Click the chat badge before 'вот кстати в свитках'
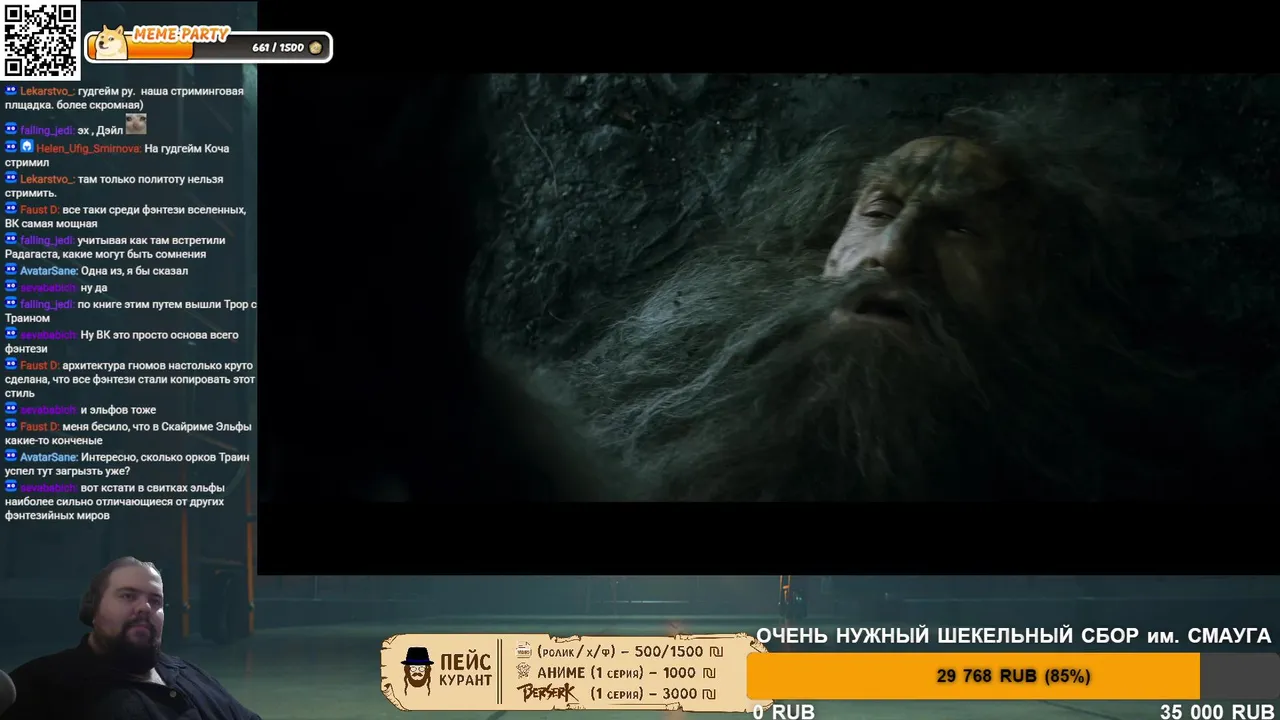 (11, 487)
